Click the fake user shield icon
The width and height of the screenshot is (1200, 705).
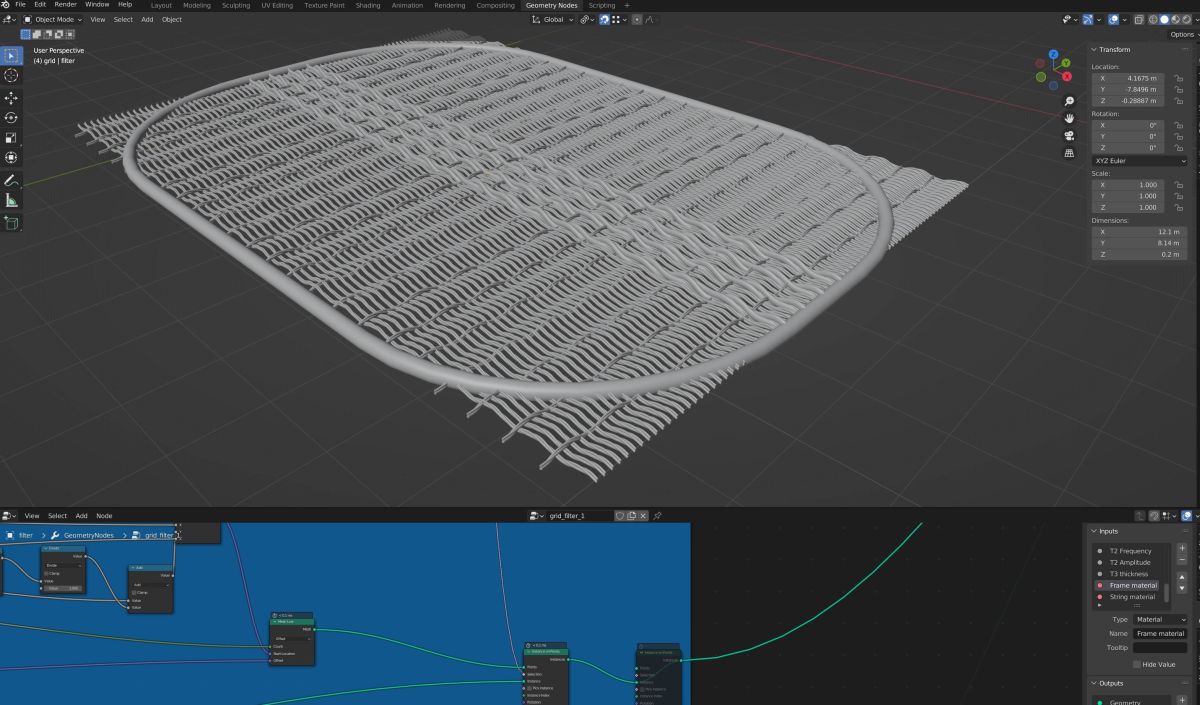(620, 516)
